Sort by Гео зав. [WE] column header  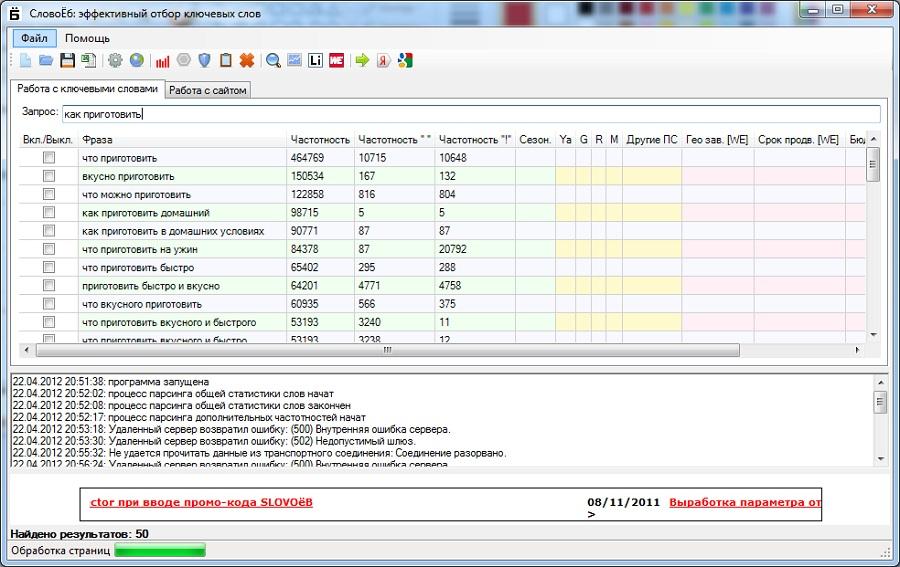click(x=717, y=139)
